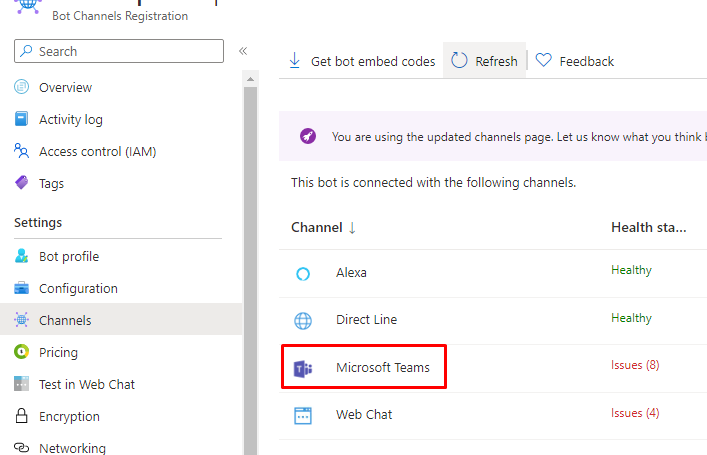Open Networking settings
This screenshot has width=707, height=455.
coord(73,448)
